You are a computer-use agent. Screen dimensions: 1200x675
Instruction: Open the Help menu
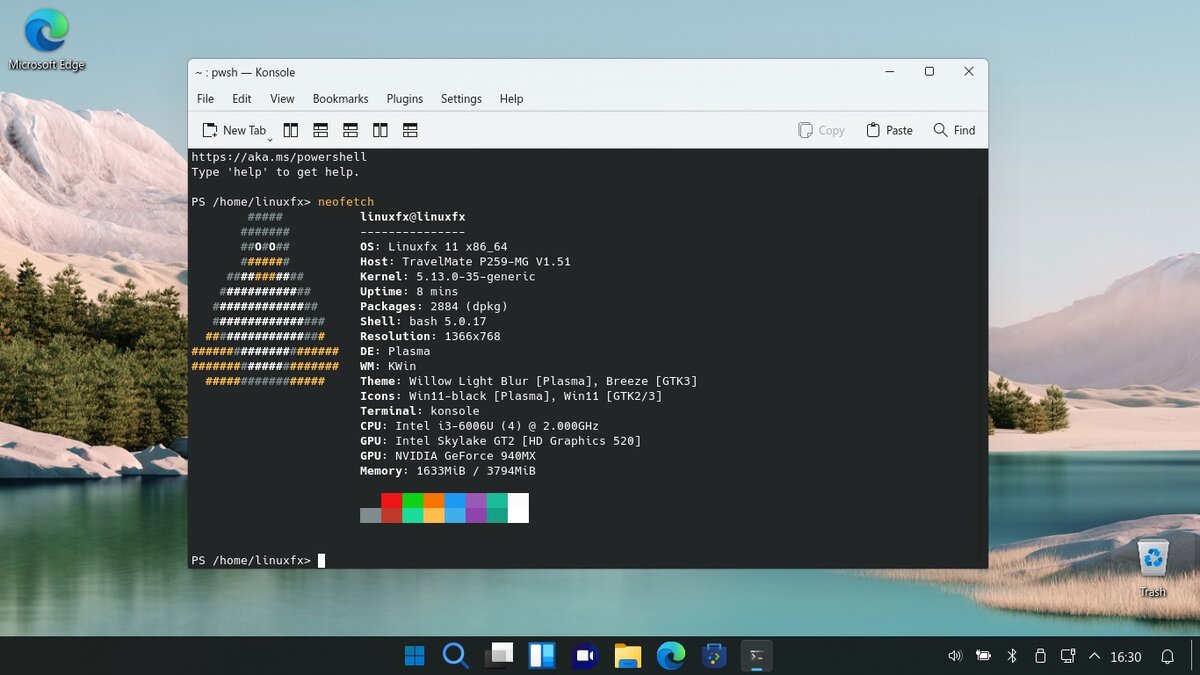512,99
